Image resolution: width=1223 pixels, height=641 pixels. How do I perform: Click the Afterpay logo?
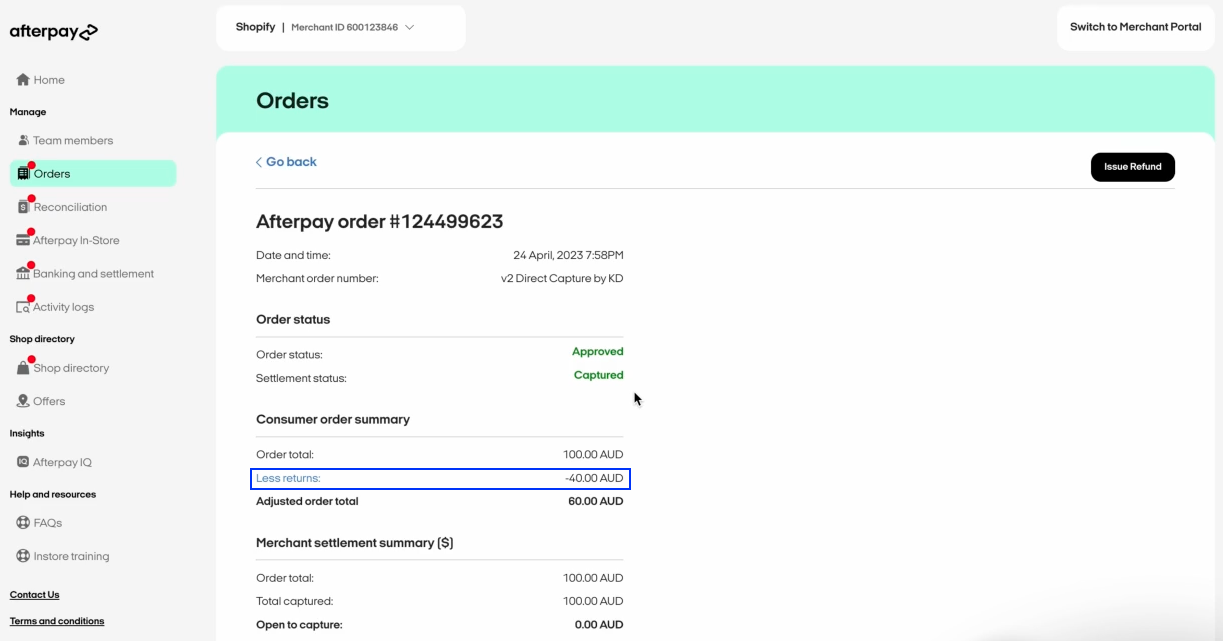(x=54, y=32)
